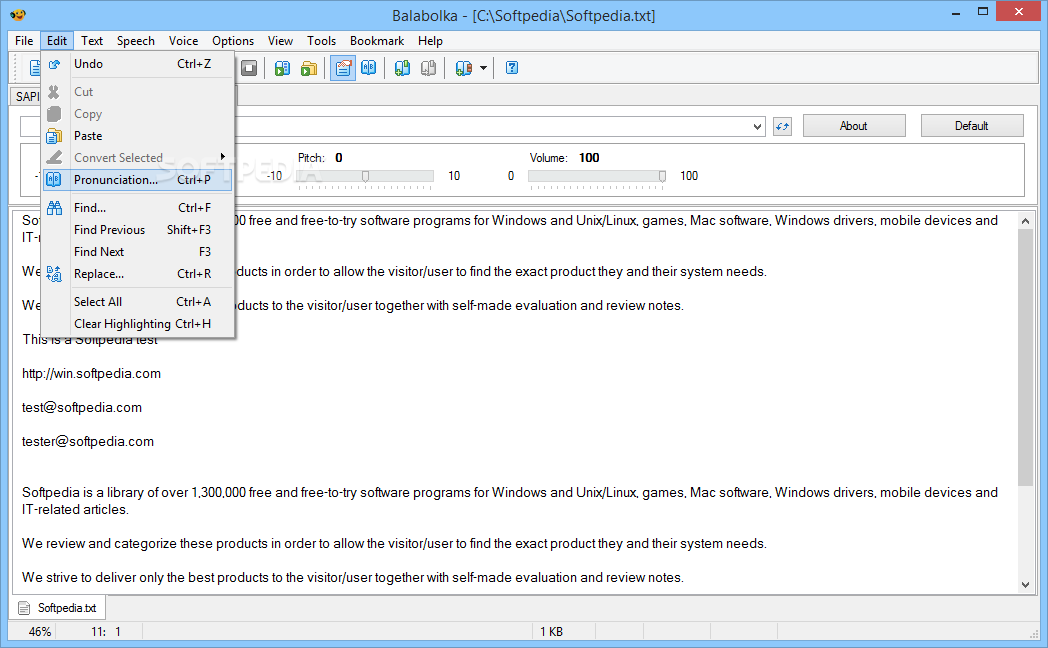The image size is (1048, 648).
Task: Click the green insert bookmark toolbar icon
Action: pyautogui.click(x=402, y=68)
